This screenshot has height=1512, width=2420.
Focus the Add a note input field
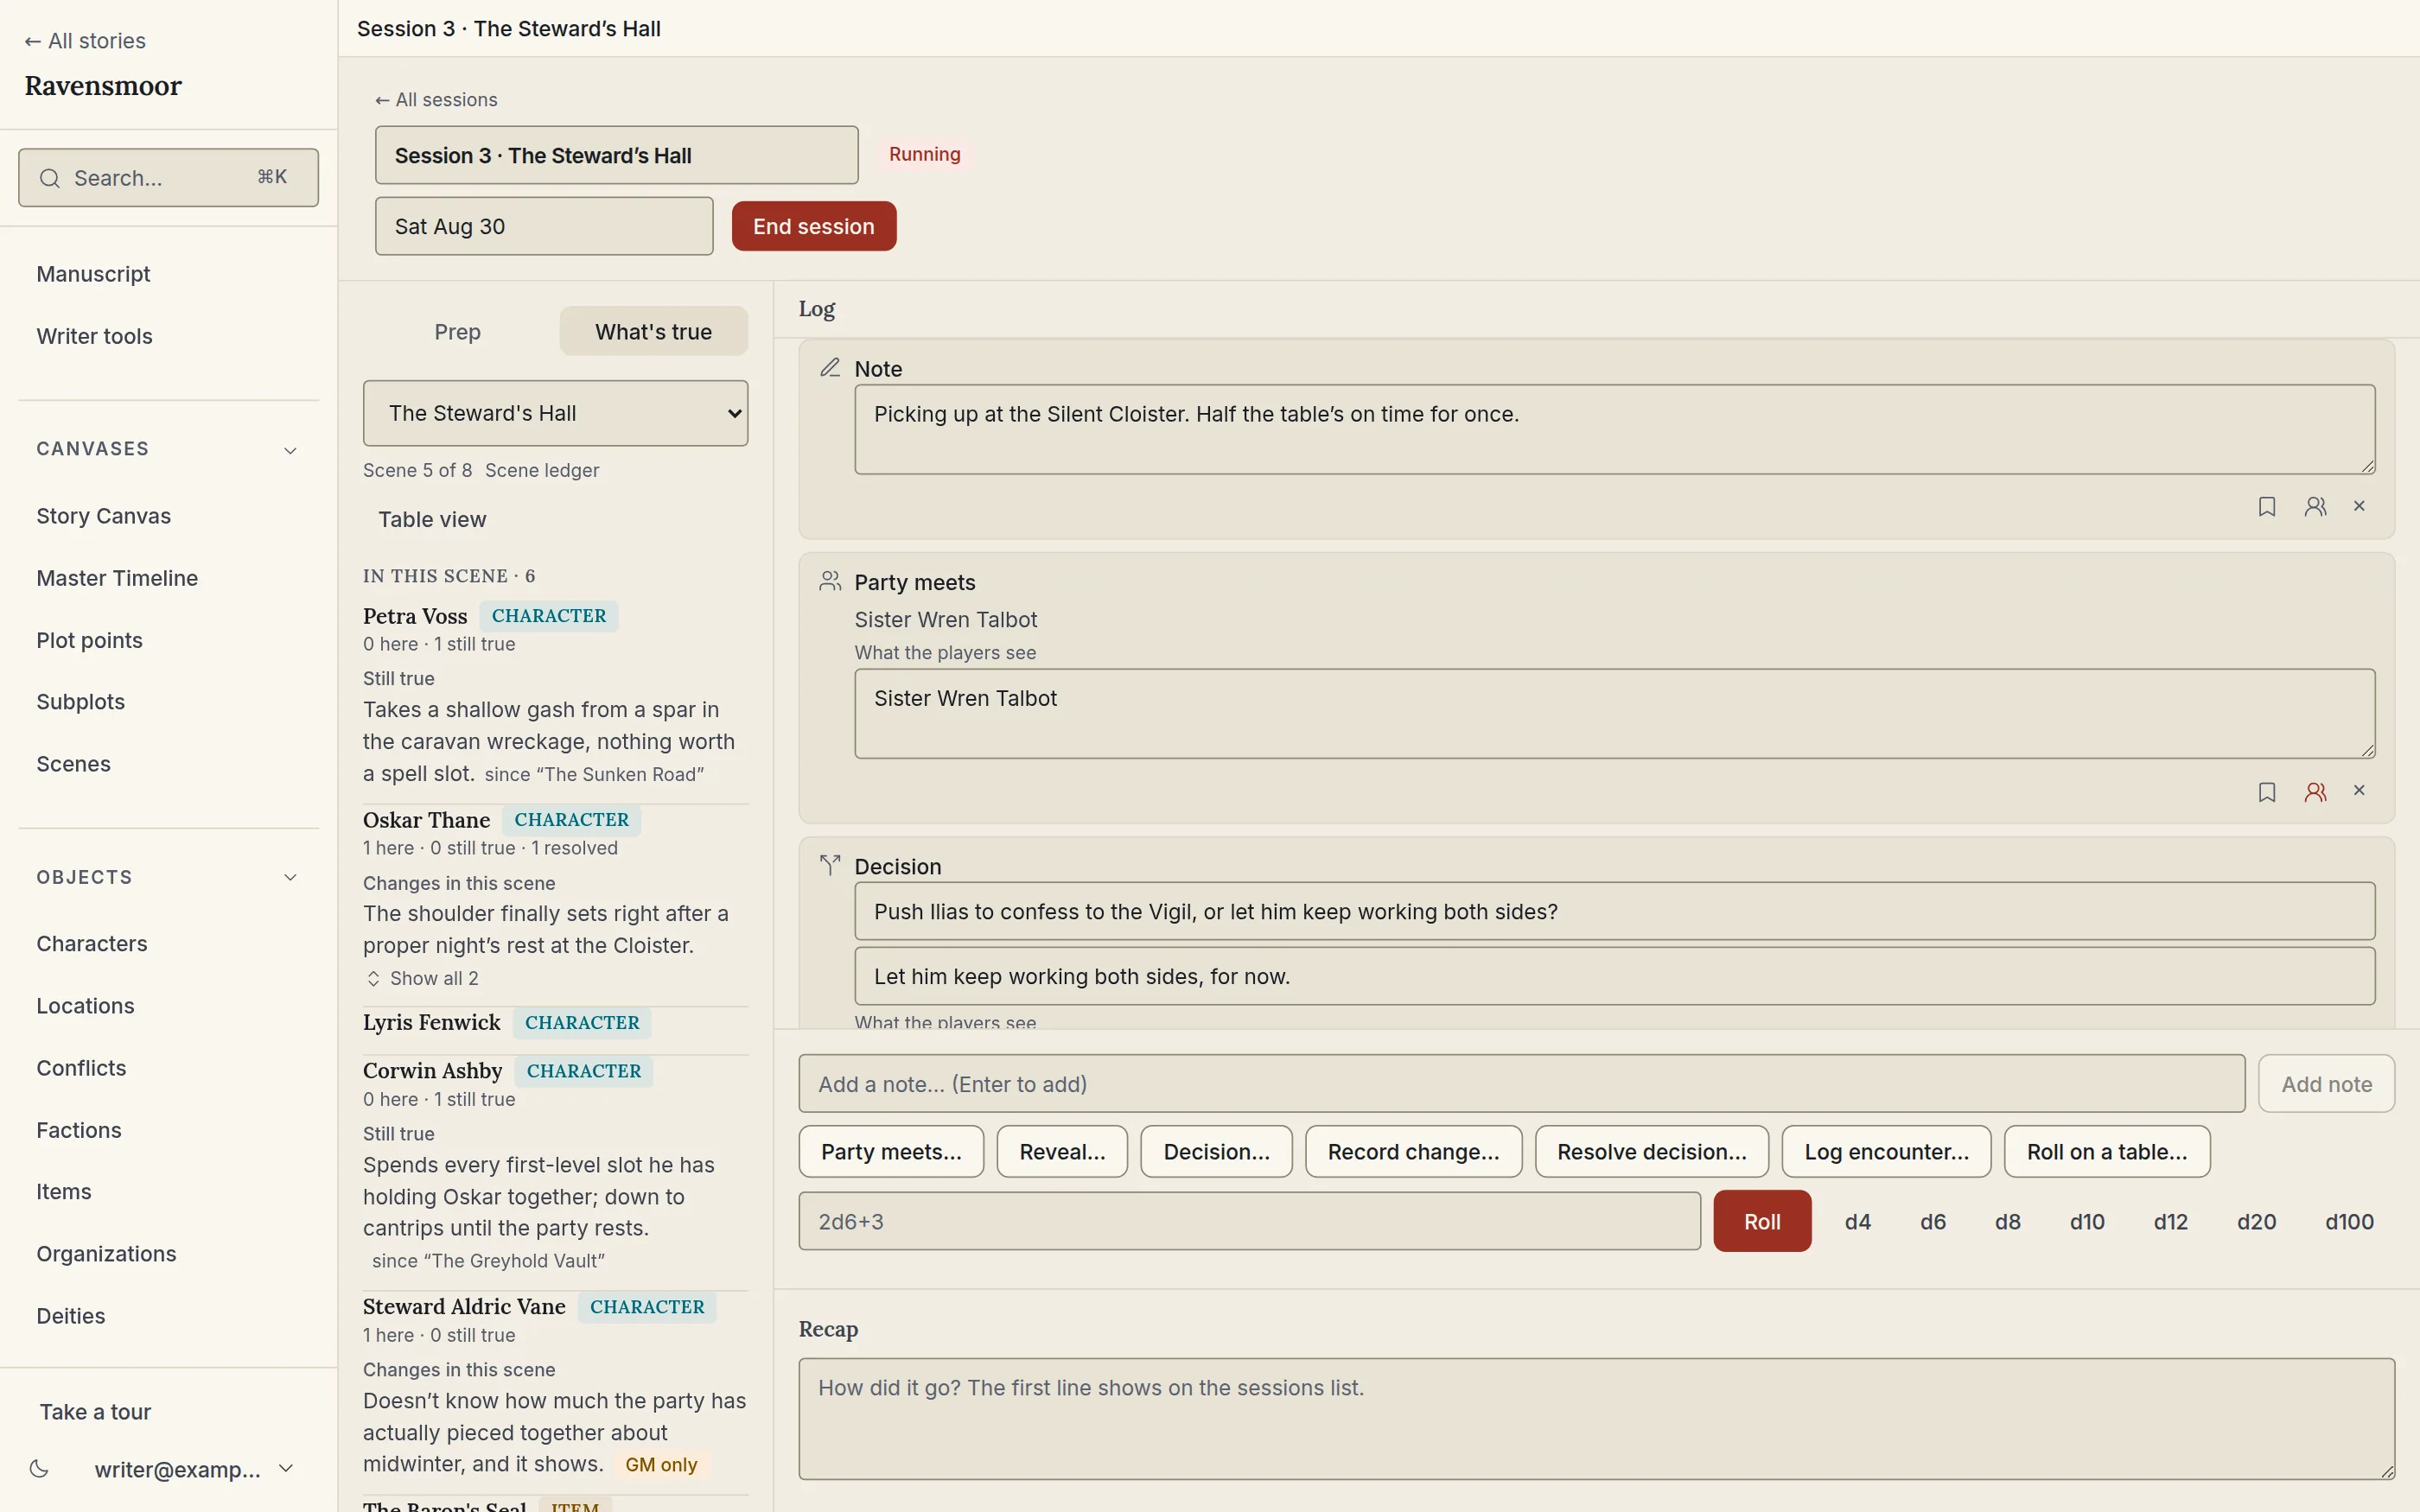pos(1521,1083)
